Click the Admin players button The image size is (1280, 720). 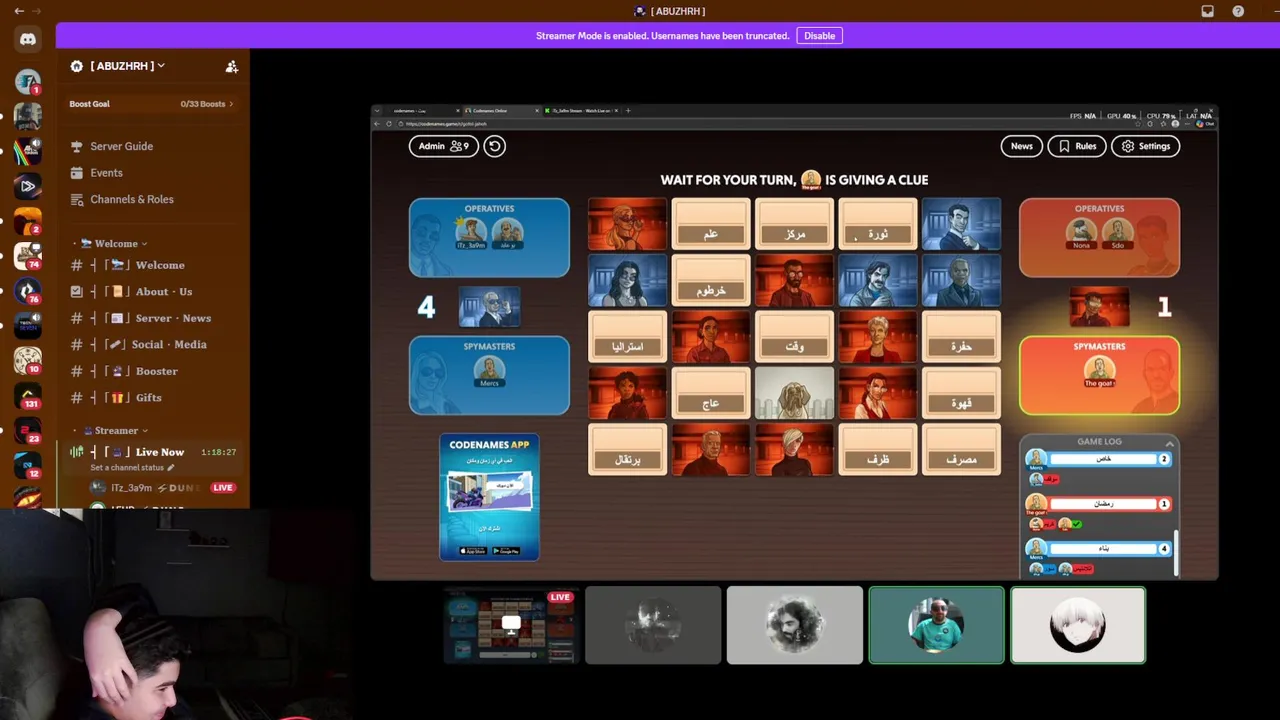pyautogui.click(x=443, y=146)
